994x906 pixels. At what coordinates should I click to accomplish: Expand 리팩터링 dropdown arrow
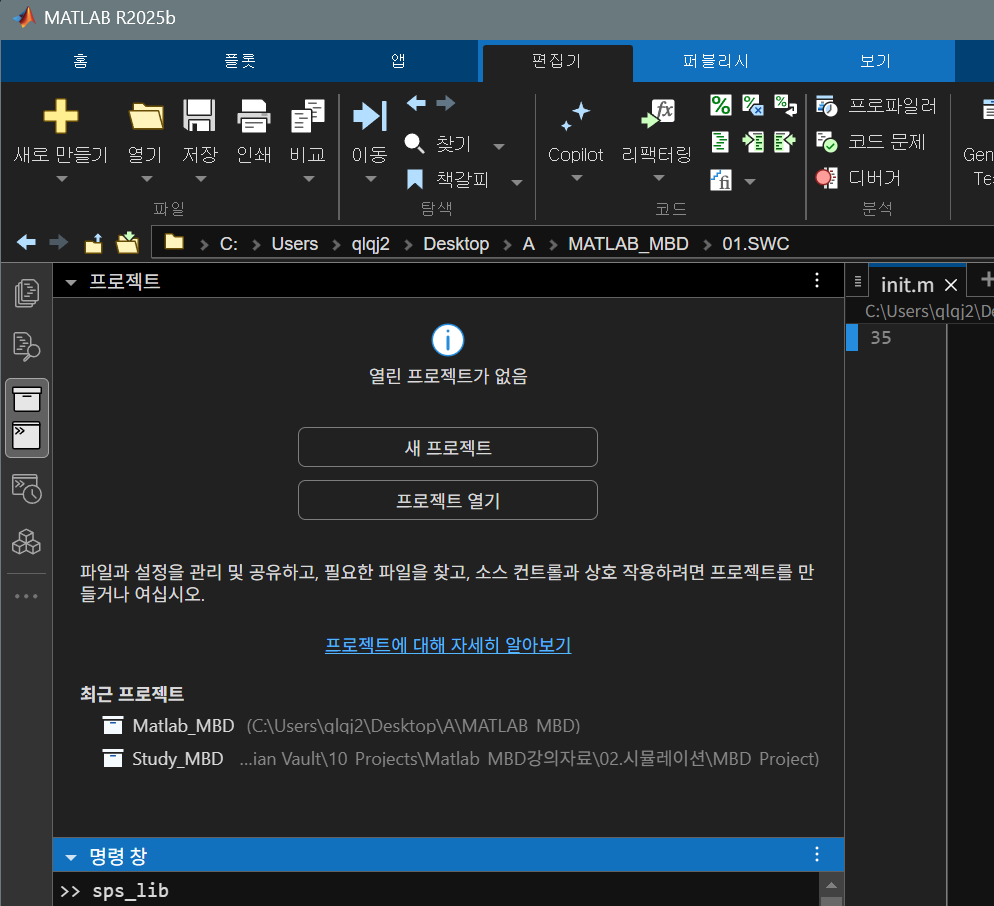tap(658, 178)
